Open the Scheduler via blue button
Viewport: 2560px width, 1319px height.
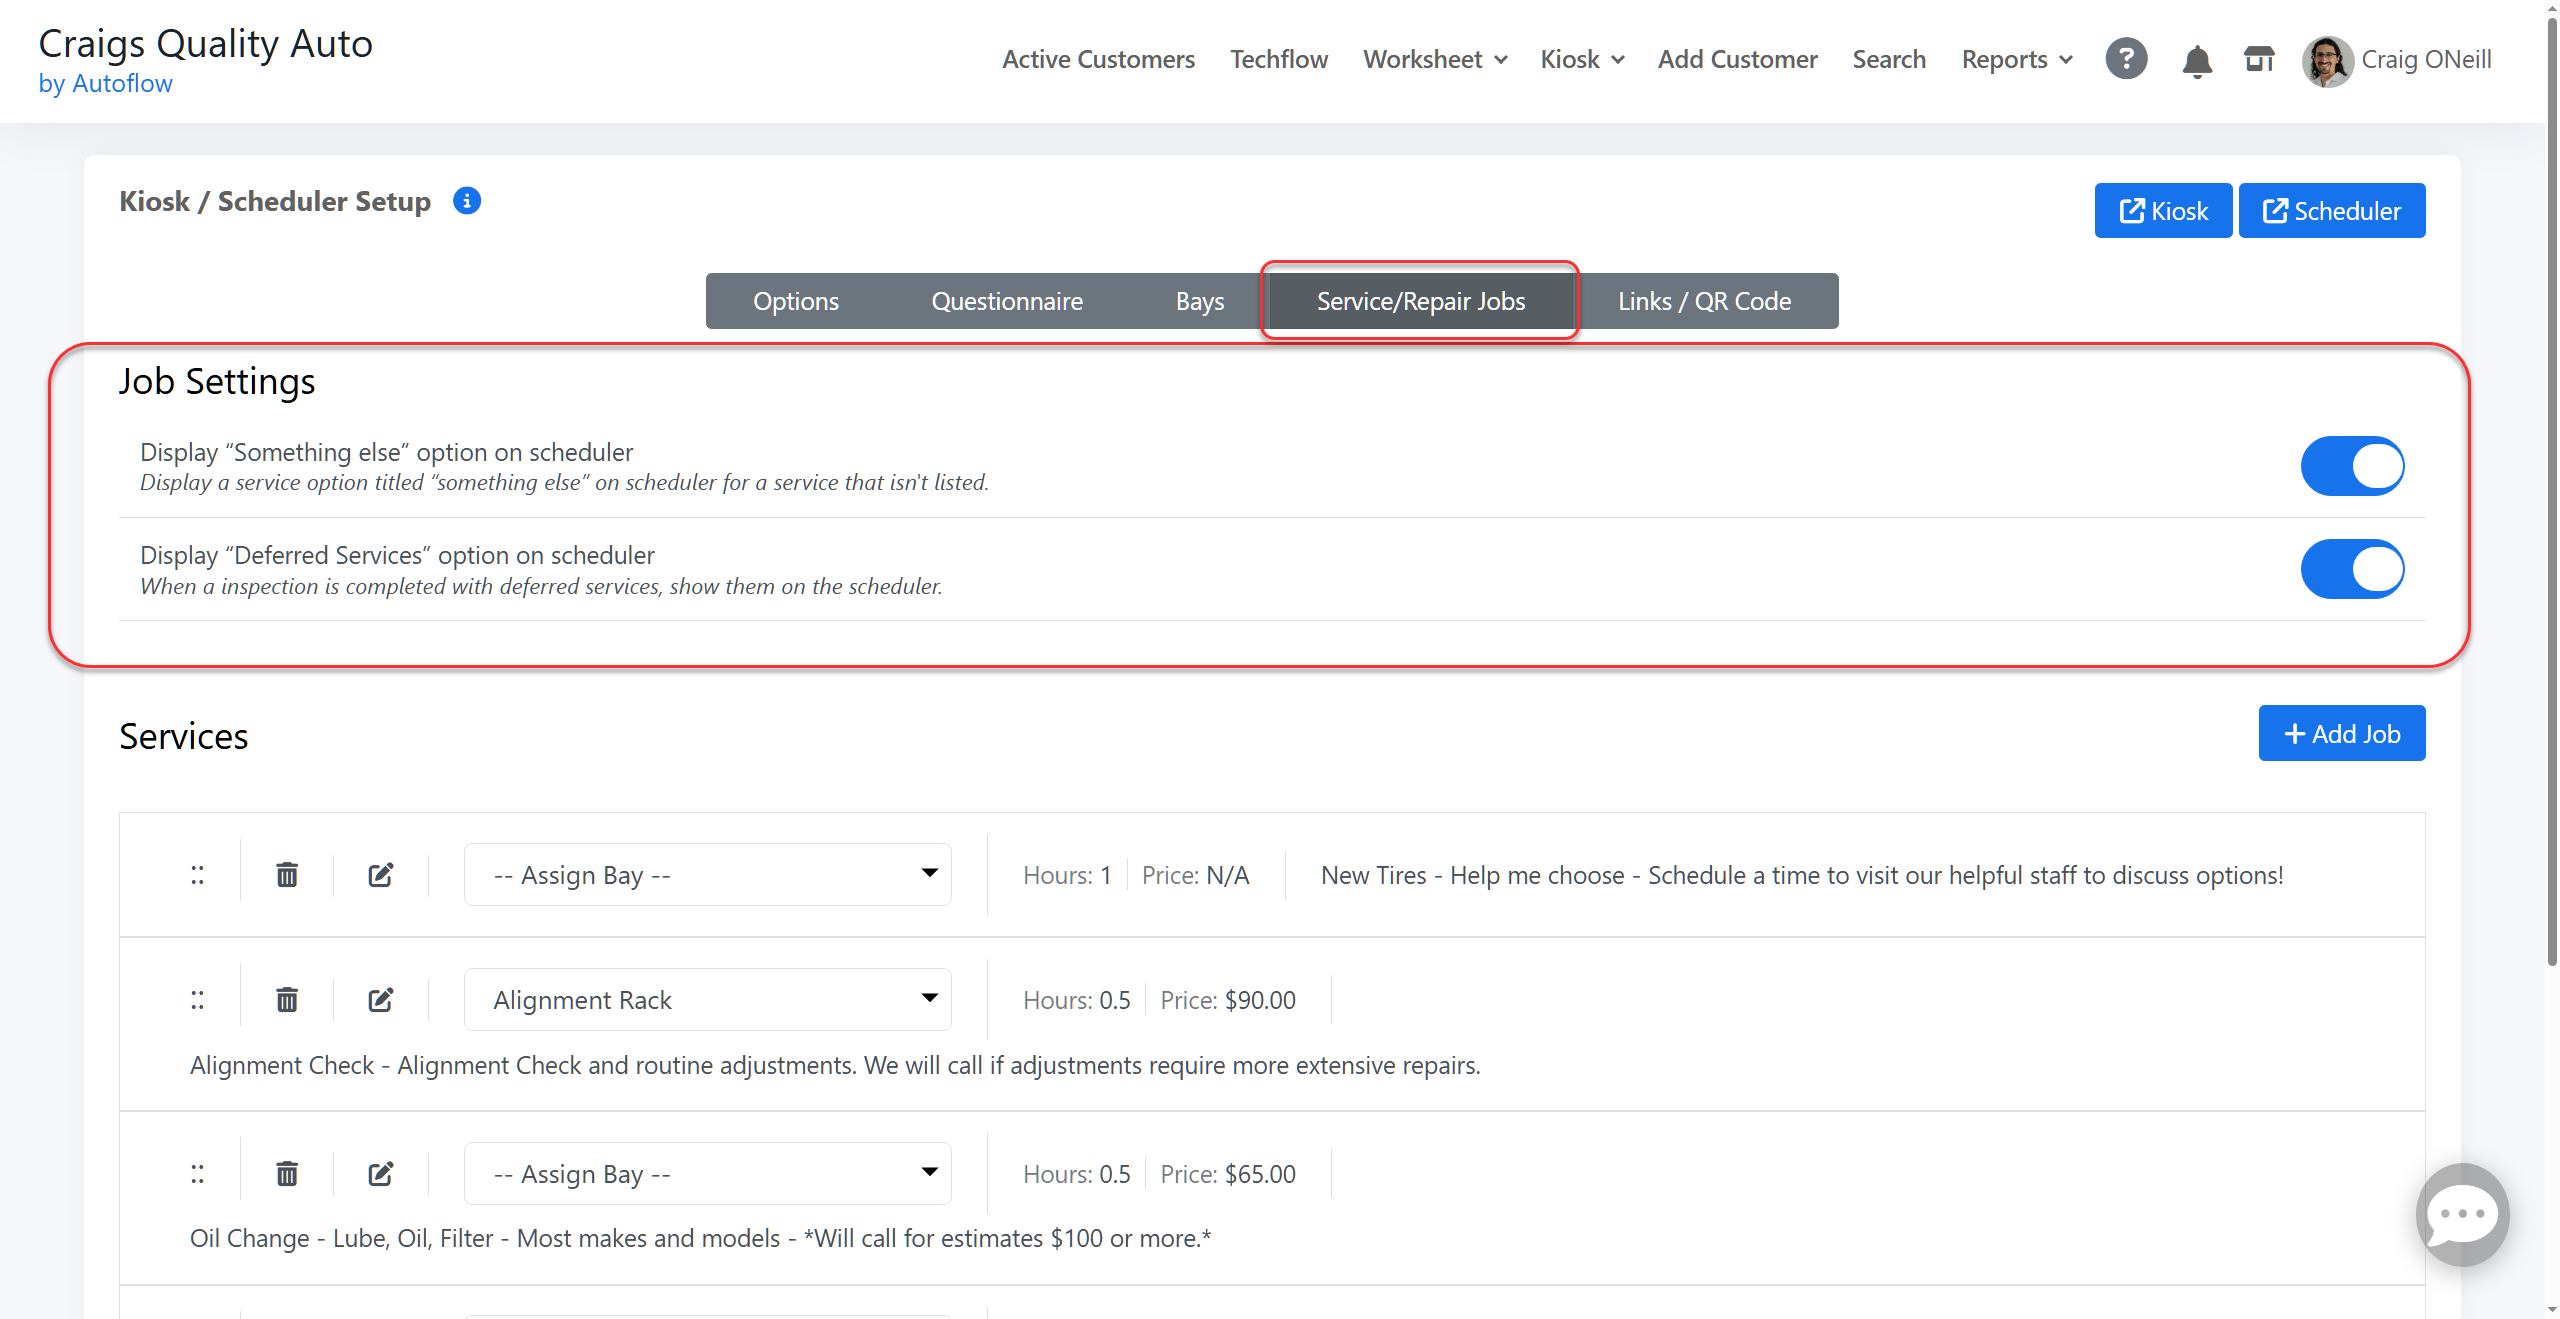tap(2331, 211)
